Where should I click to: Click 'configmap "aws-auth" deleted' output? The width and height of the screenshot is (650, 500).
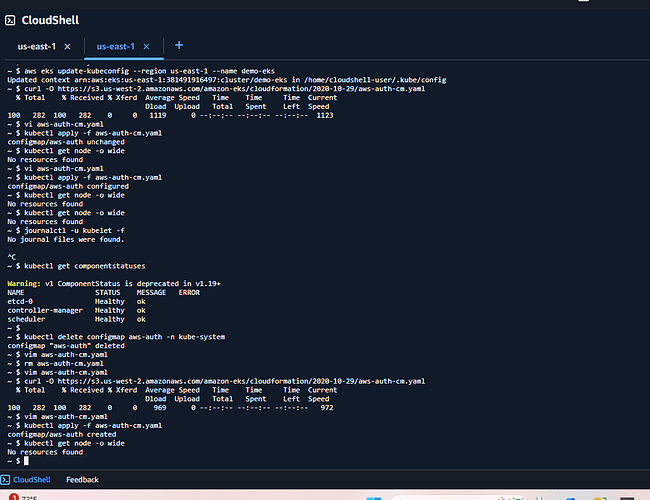coord(66,346)
